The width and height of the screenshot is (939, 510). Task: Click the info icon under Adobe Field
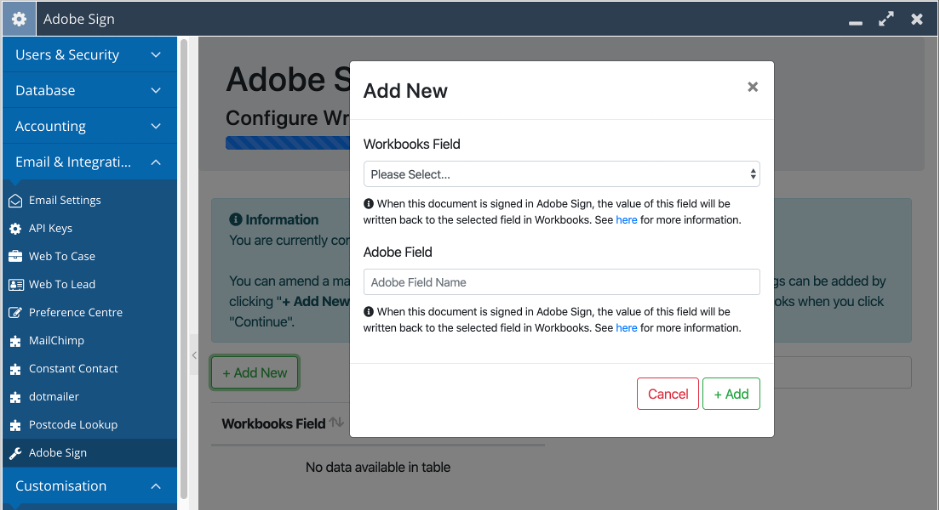(x=368, y=311)
